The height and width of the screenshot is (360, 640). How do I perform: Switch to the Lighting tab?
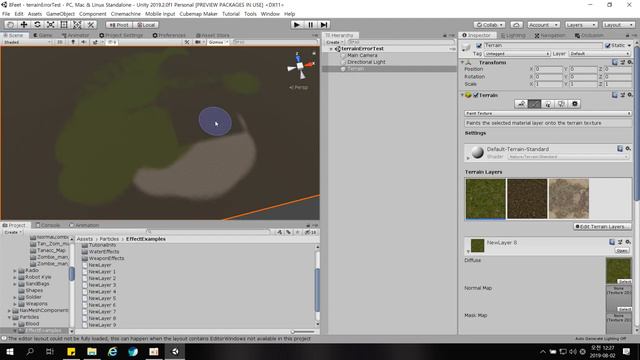pos(513,36)
